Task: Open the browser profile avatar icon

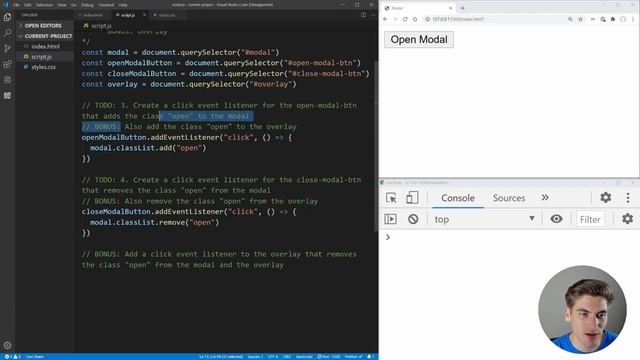Action: [x=623, y=19]
